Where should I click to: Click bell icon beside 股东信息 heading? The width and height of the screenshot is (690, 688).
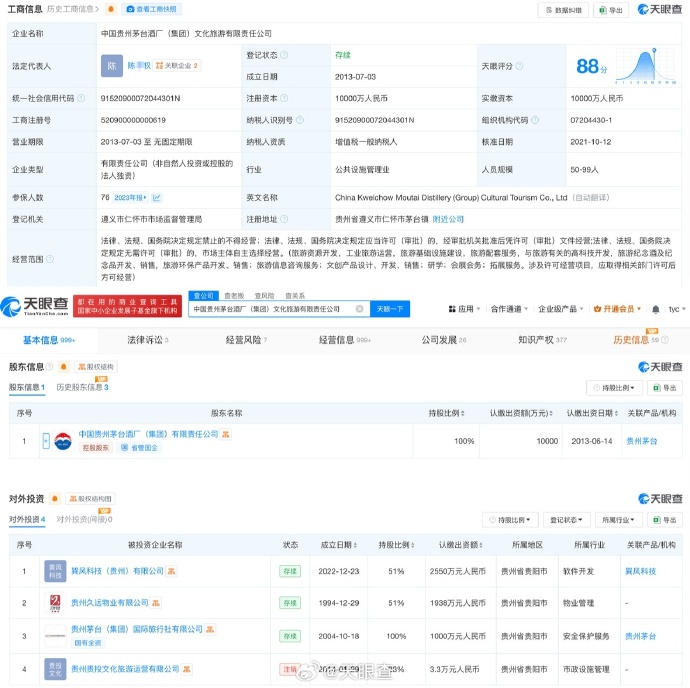click(x=63, y=367)
